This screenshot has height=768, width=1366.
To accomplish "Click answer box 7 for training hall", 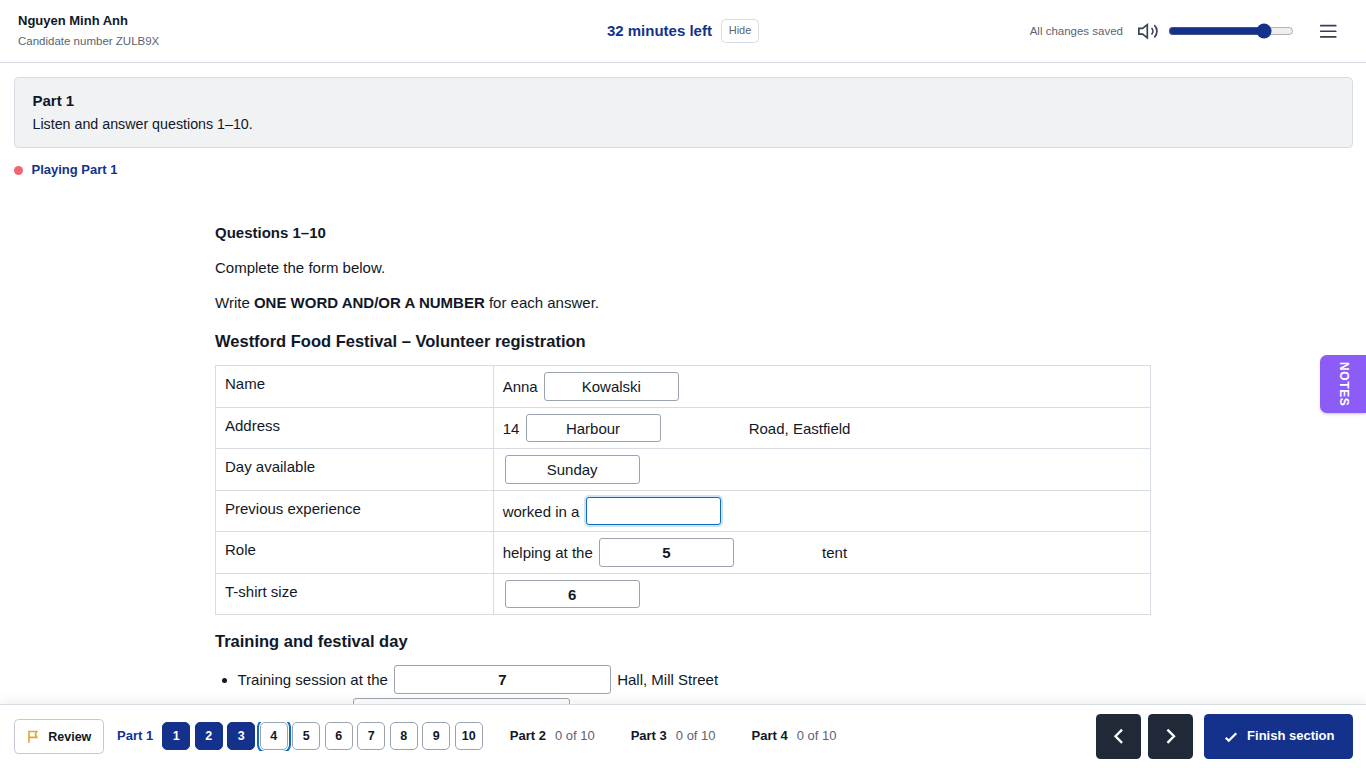I will click(502, 679).
